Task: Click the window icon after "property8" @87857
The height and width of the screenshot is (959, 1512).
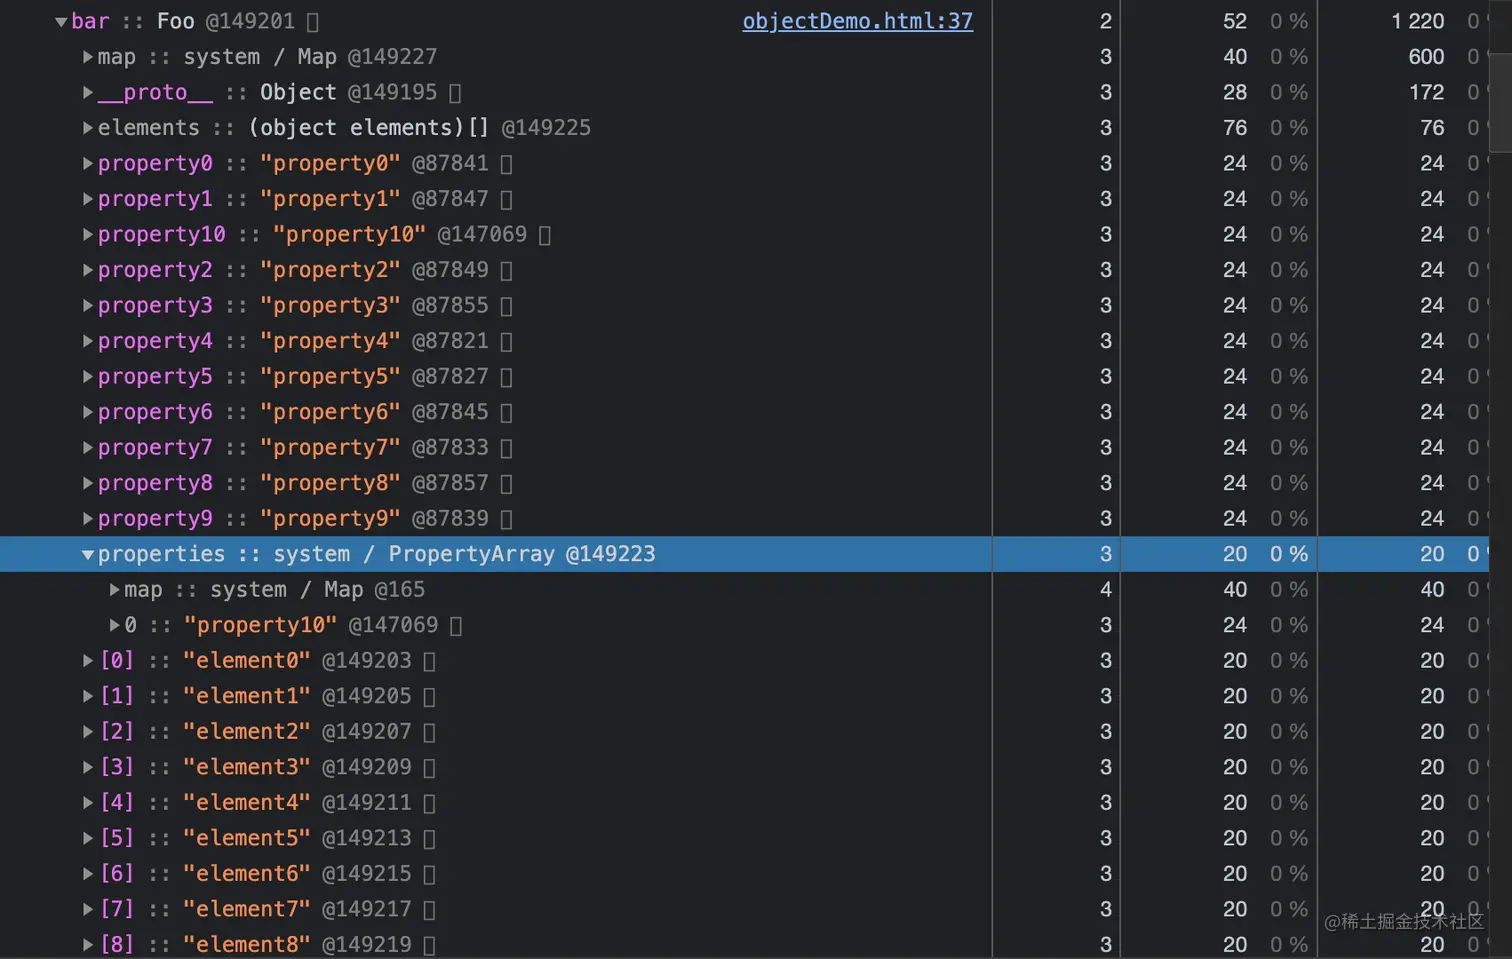Action: tap(506, 484)
